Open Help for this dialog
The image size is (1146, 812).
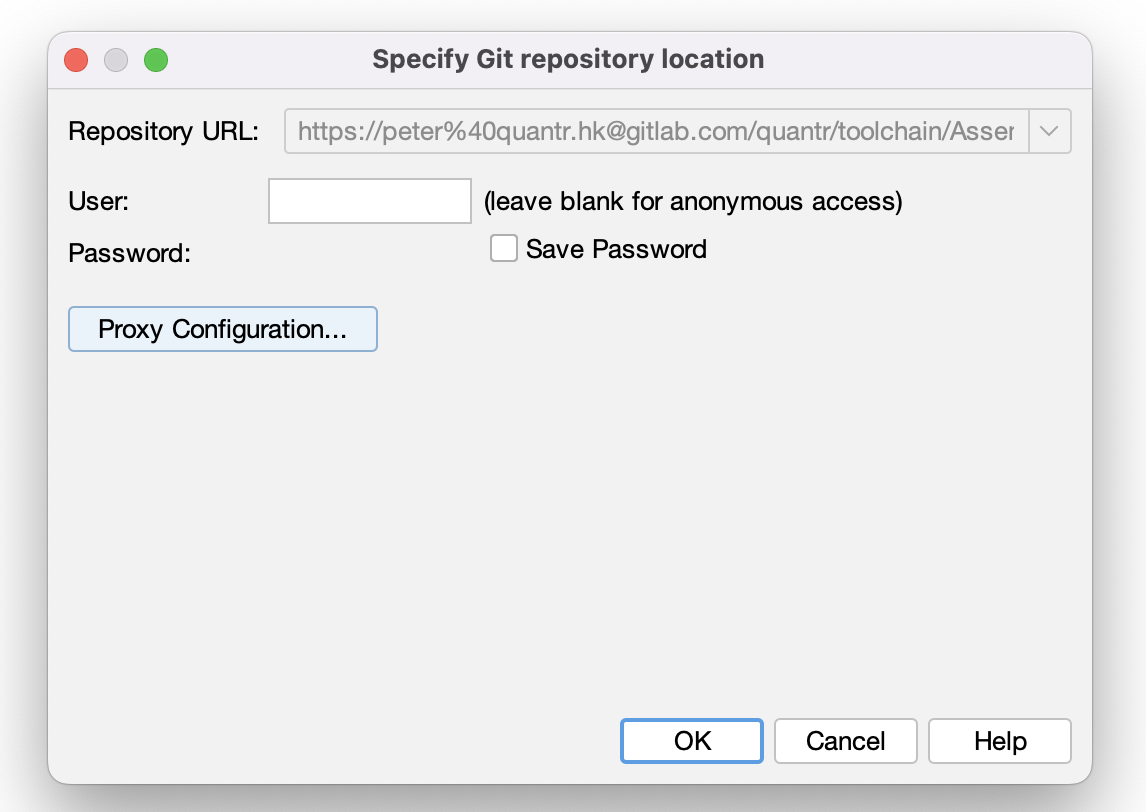tap(999, 741)
